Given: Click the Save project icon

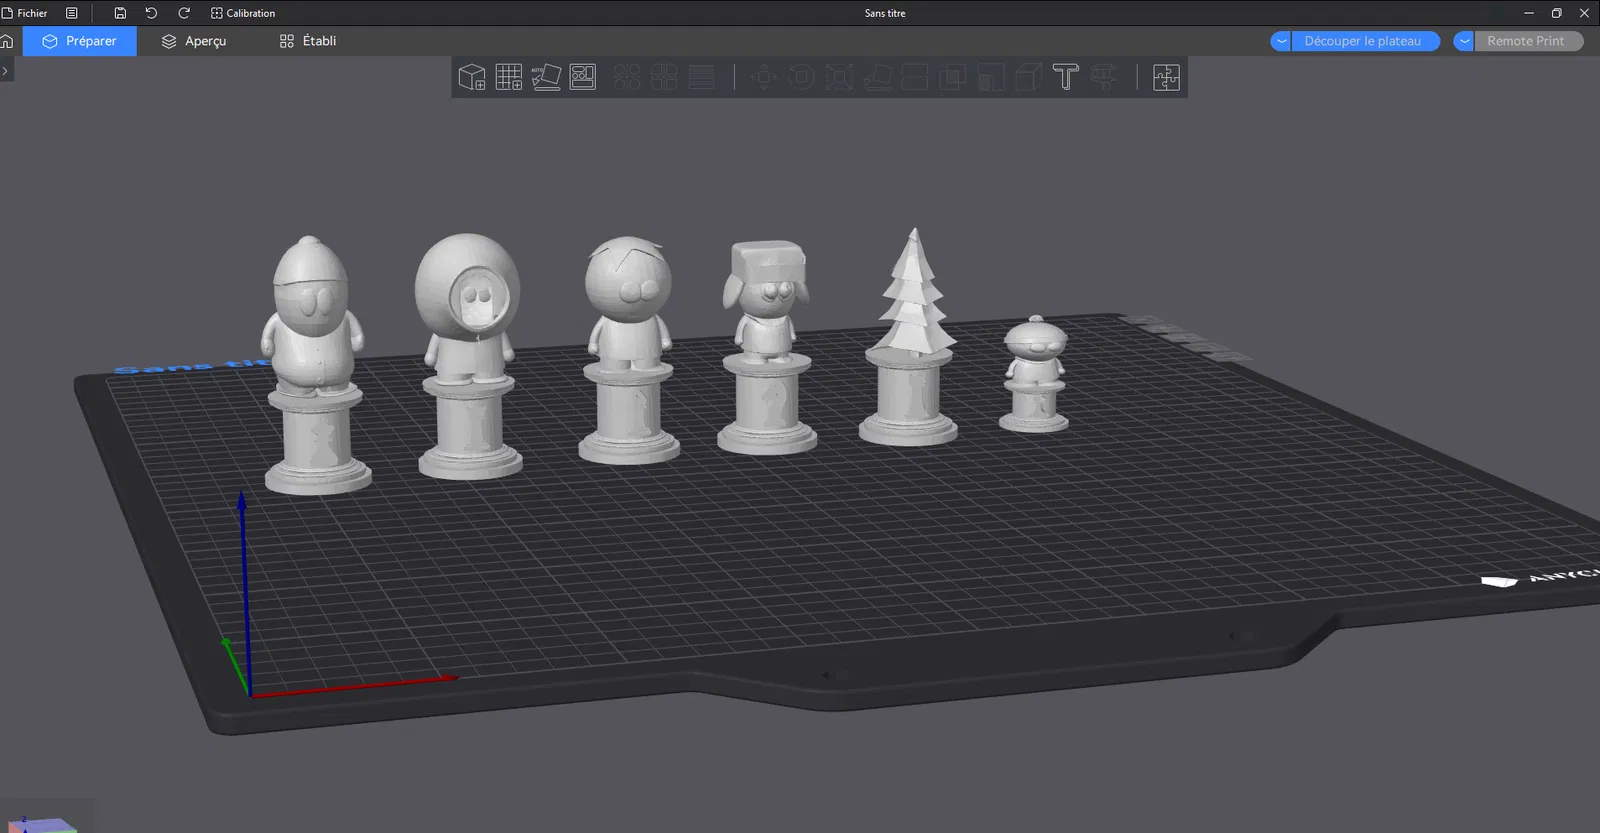Looking at the screenshot, I should pyautogui.click(x=120, y=13).
